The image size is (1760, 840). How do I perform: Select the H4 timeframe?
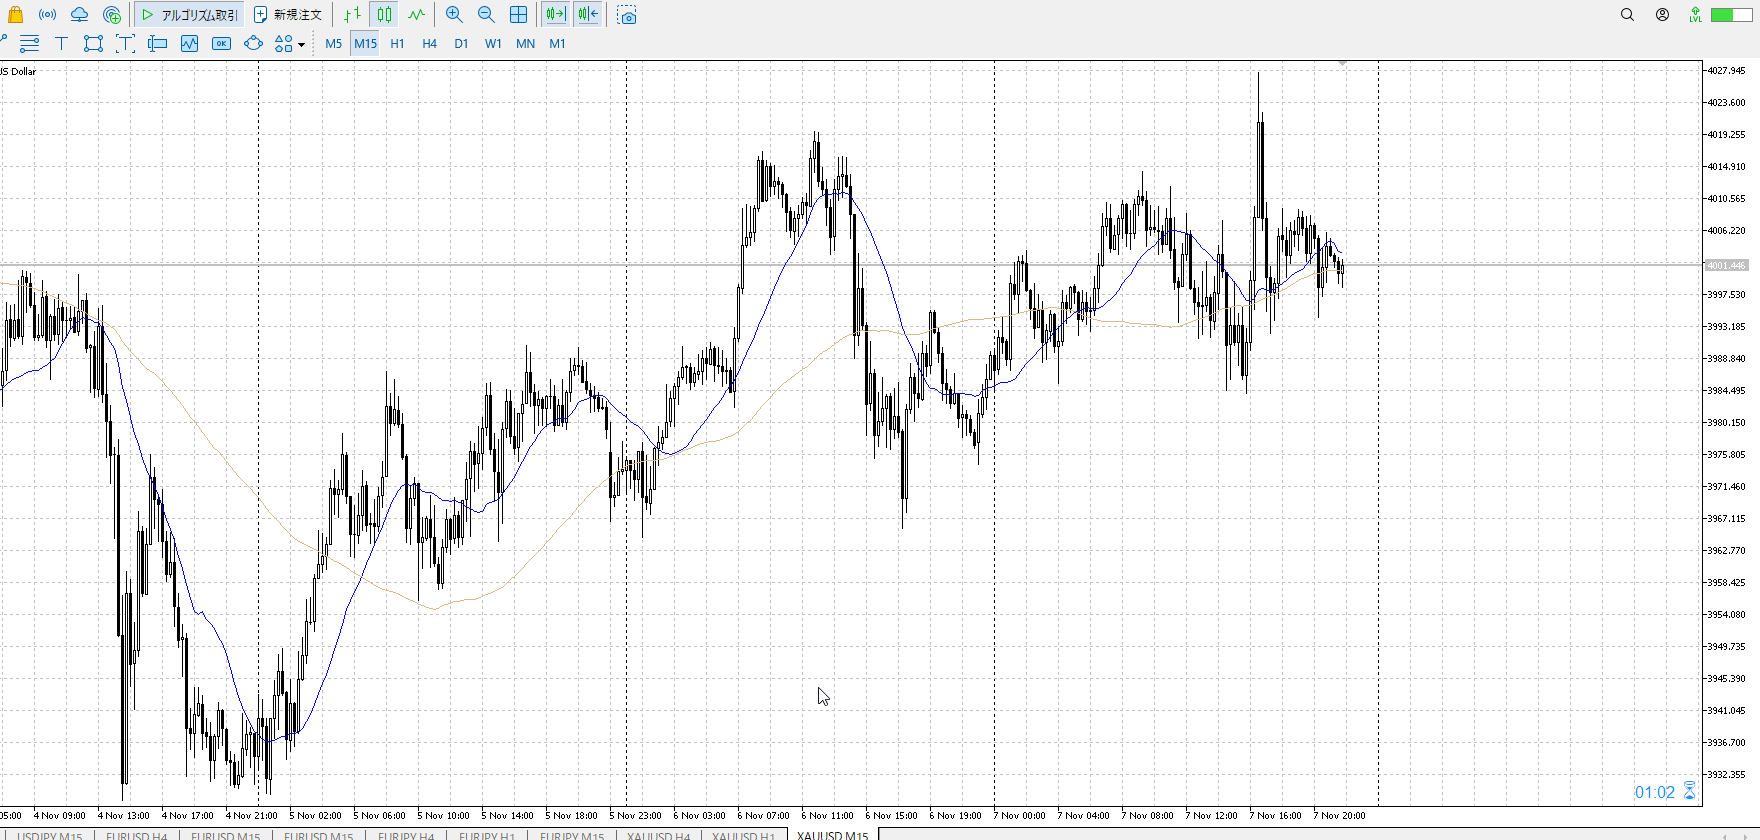[x=429, y=43]
